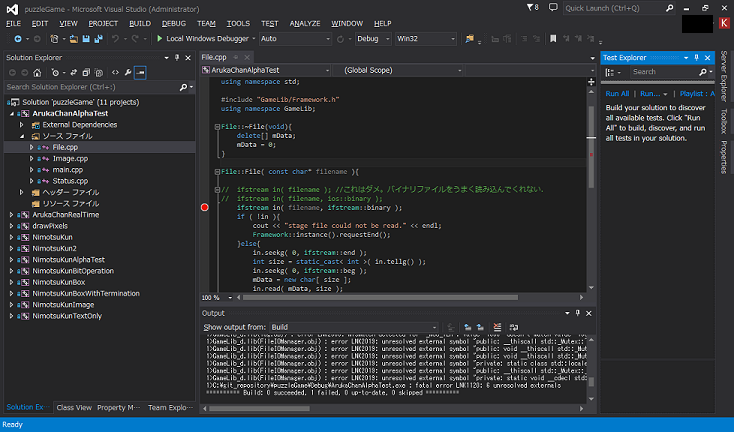The height and width of the screenshot is (432, 734).
Task: Click Go to Next Message icon in Output
Action: [x=480, y=327]
